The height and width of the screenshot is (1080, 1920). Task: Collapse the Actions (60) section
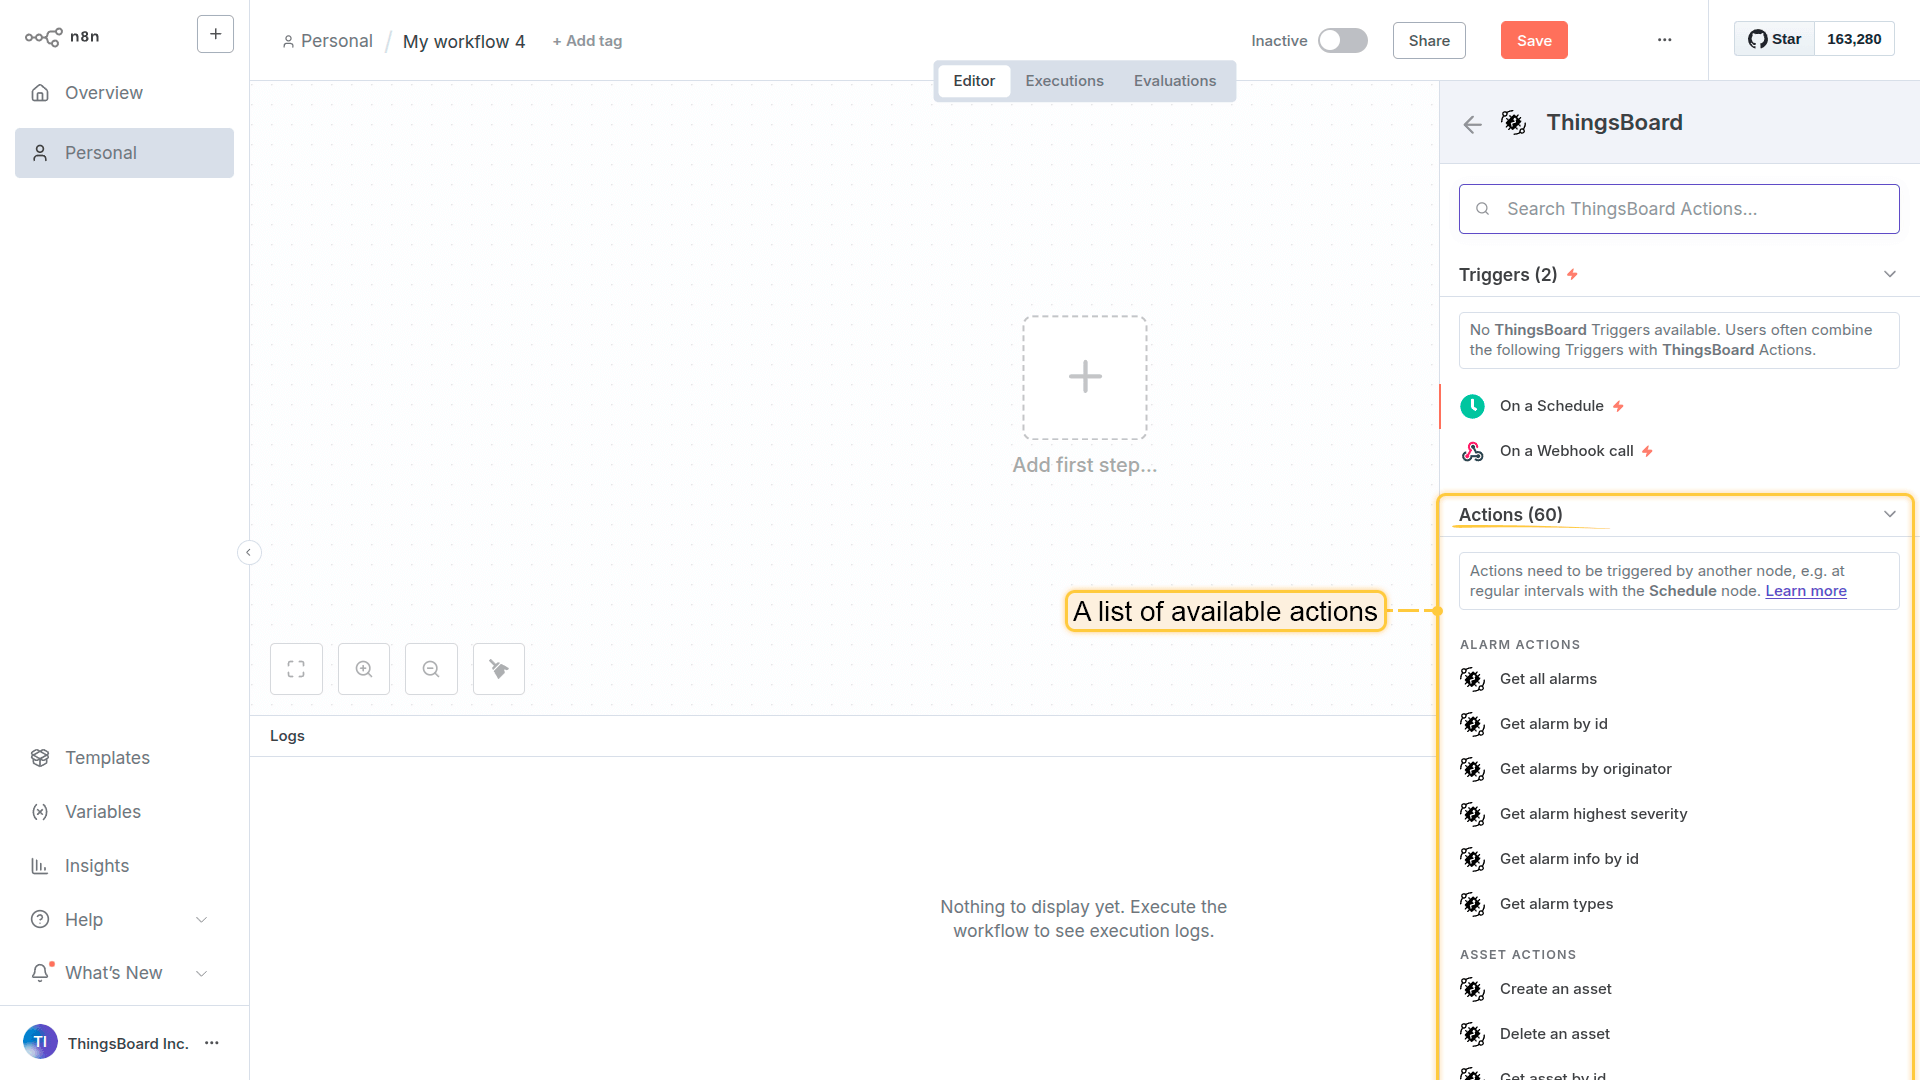(1889, 514)
